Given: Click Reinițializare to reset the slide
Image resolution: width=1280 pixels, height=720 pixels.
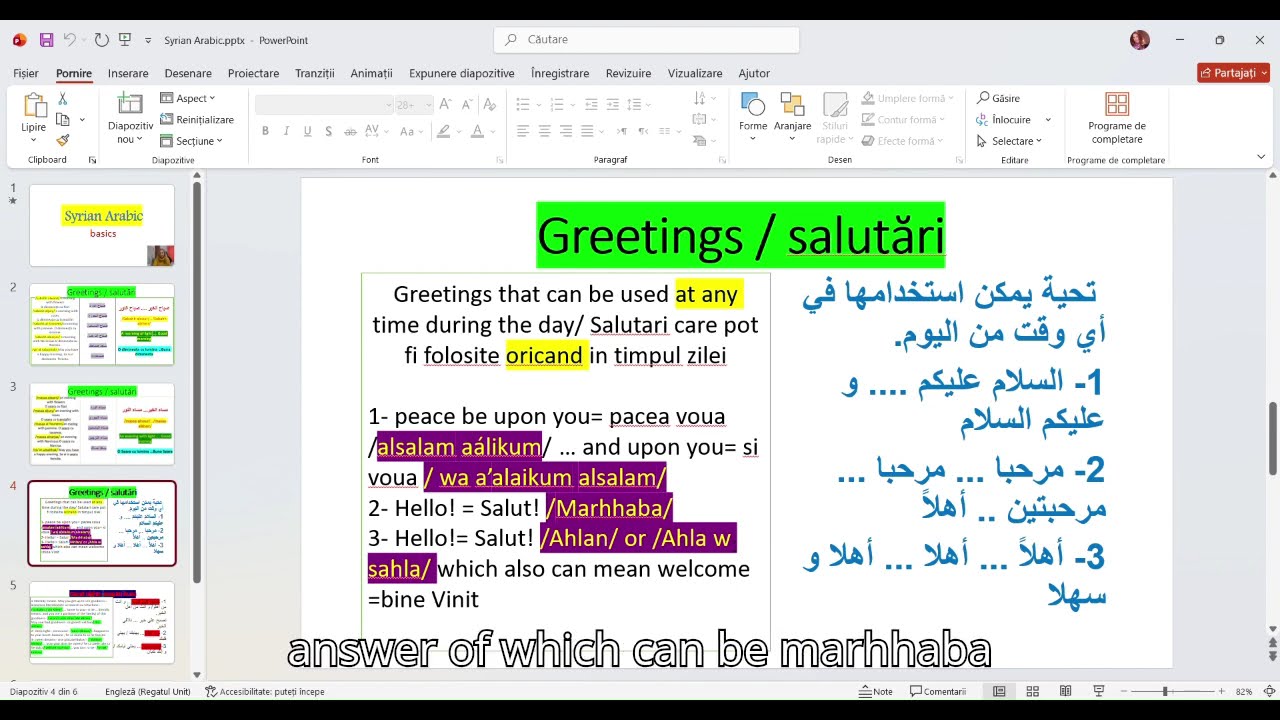Looking at the screenshot, I should (x=197, y=120).
